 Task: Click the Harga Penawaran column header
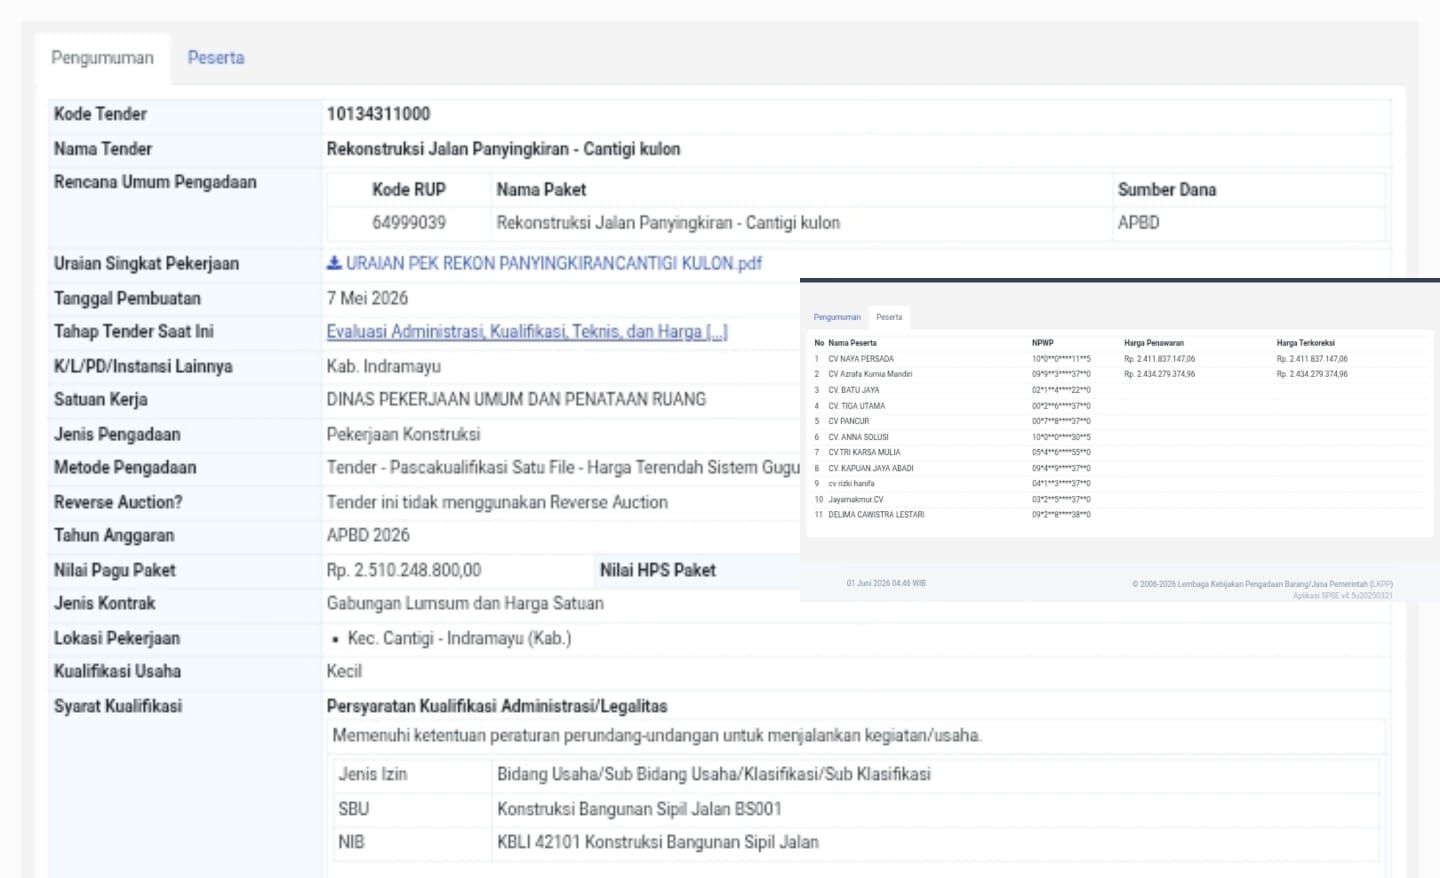pos(1154,343)
